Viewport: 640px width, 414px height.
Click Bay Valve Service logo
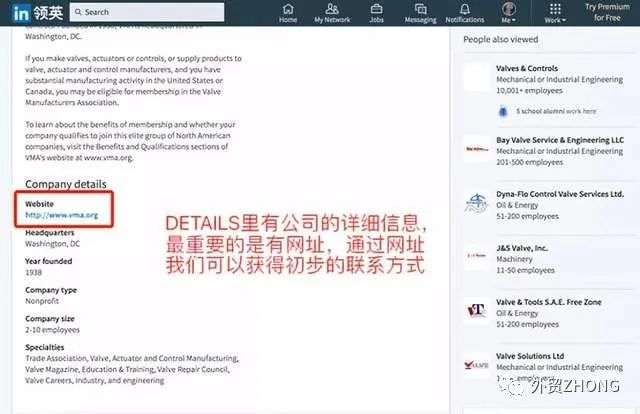[x=476, y=149]
